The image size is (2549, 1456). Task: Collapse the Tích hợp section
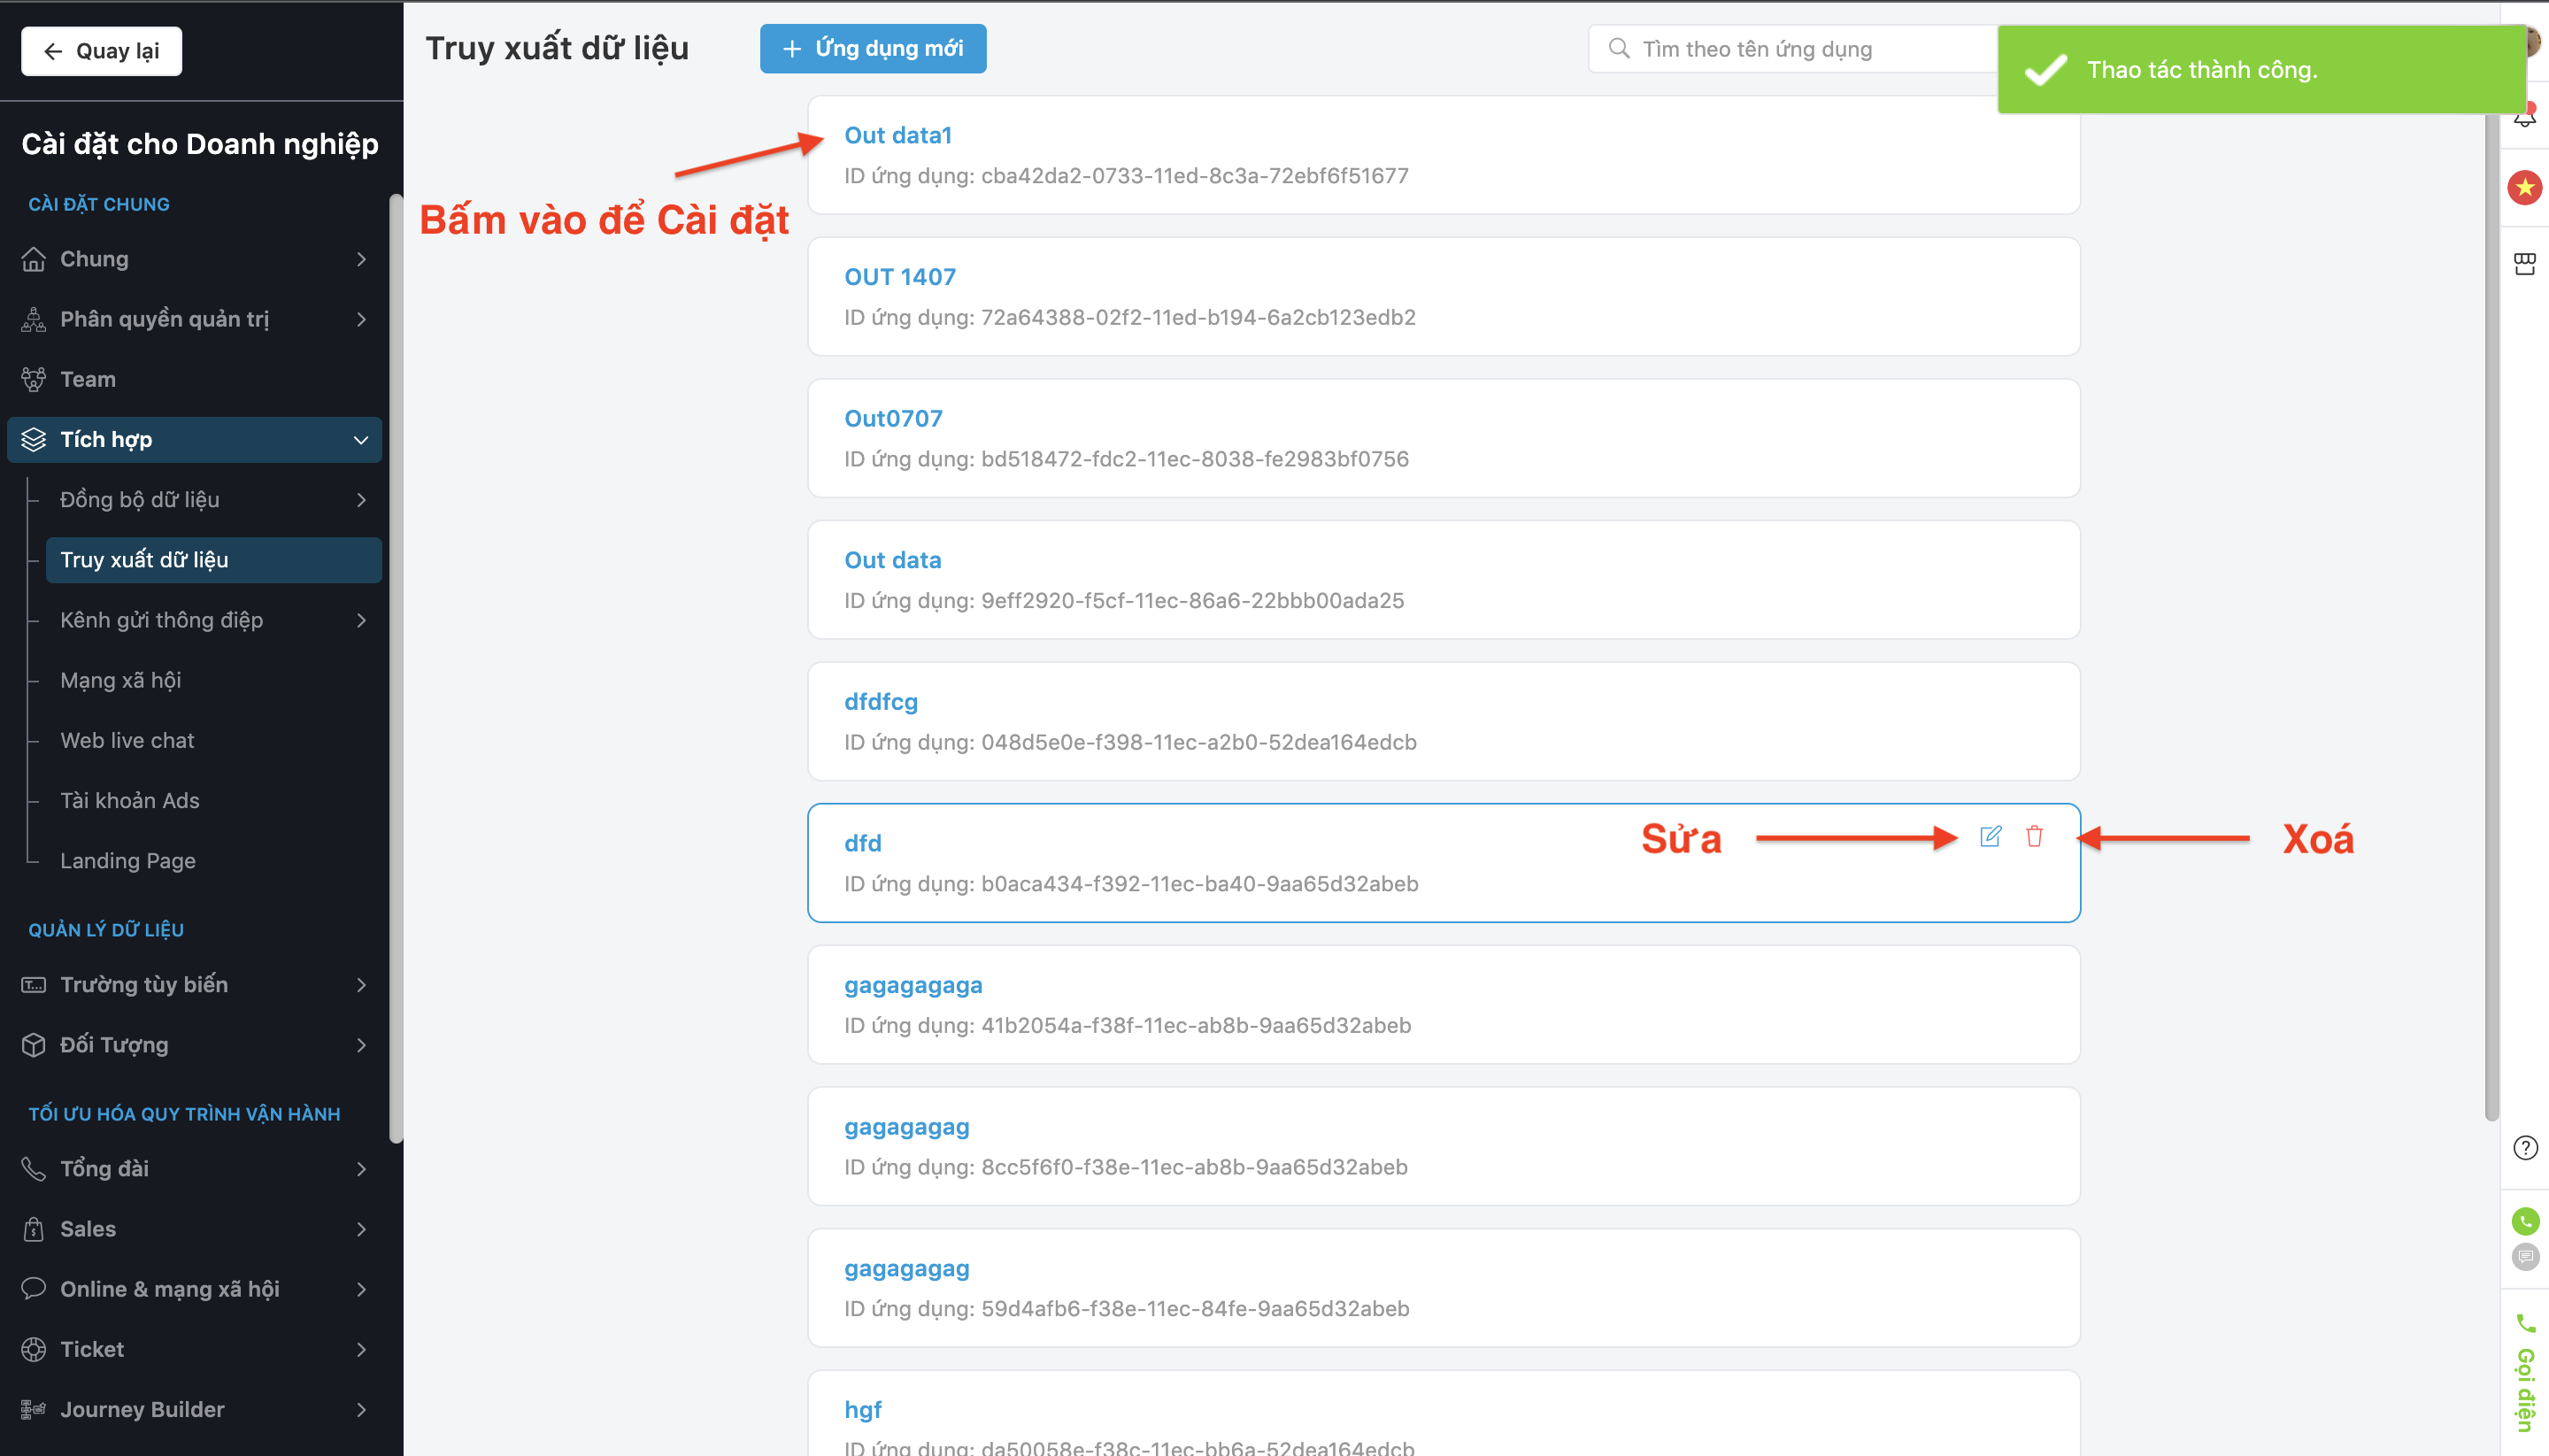coord(361,440)
